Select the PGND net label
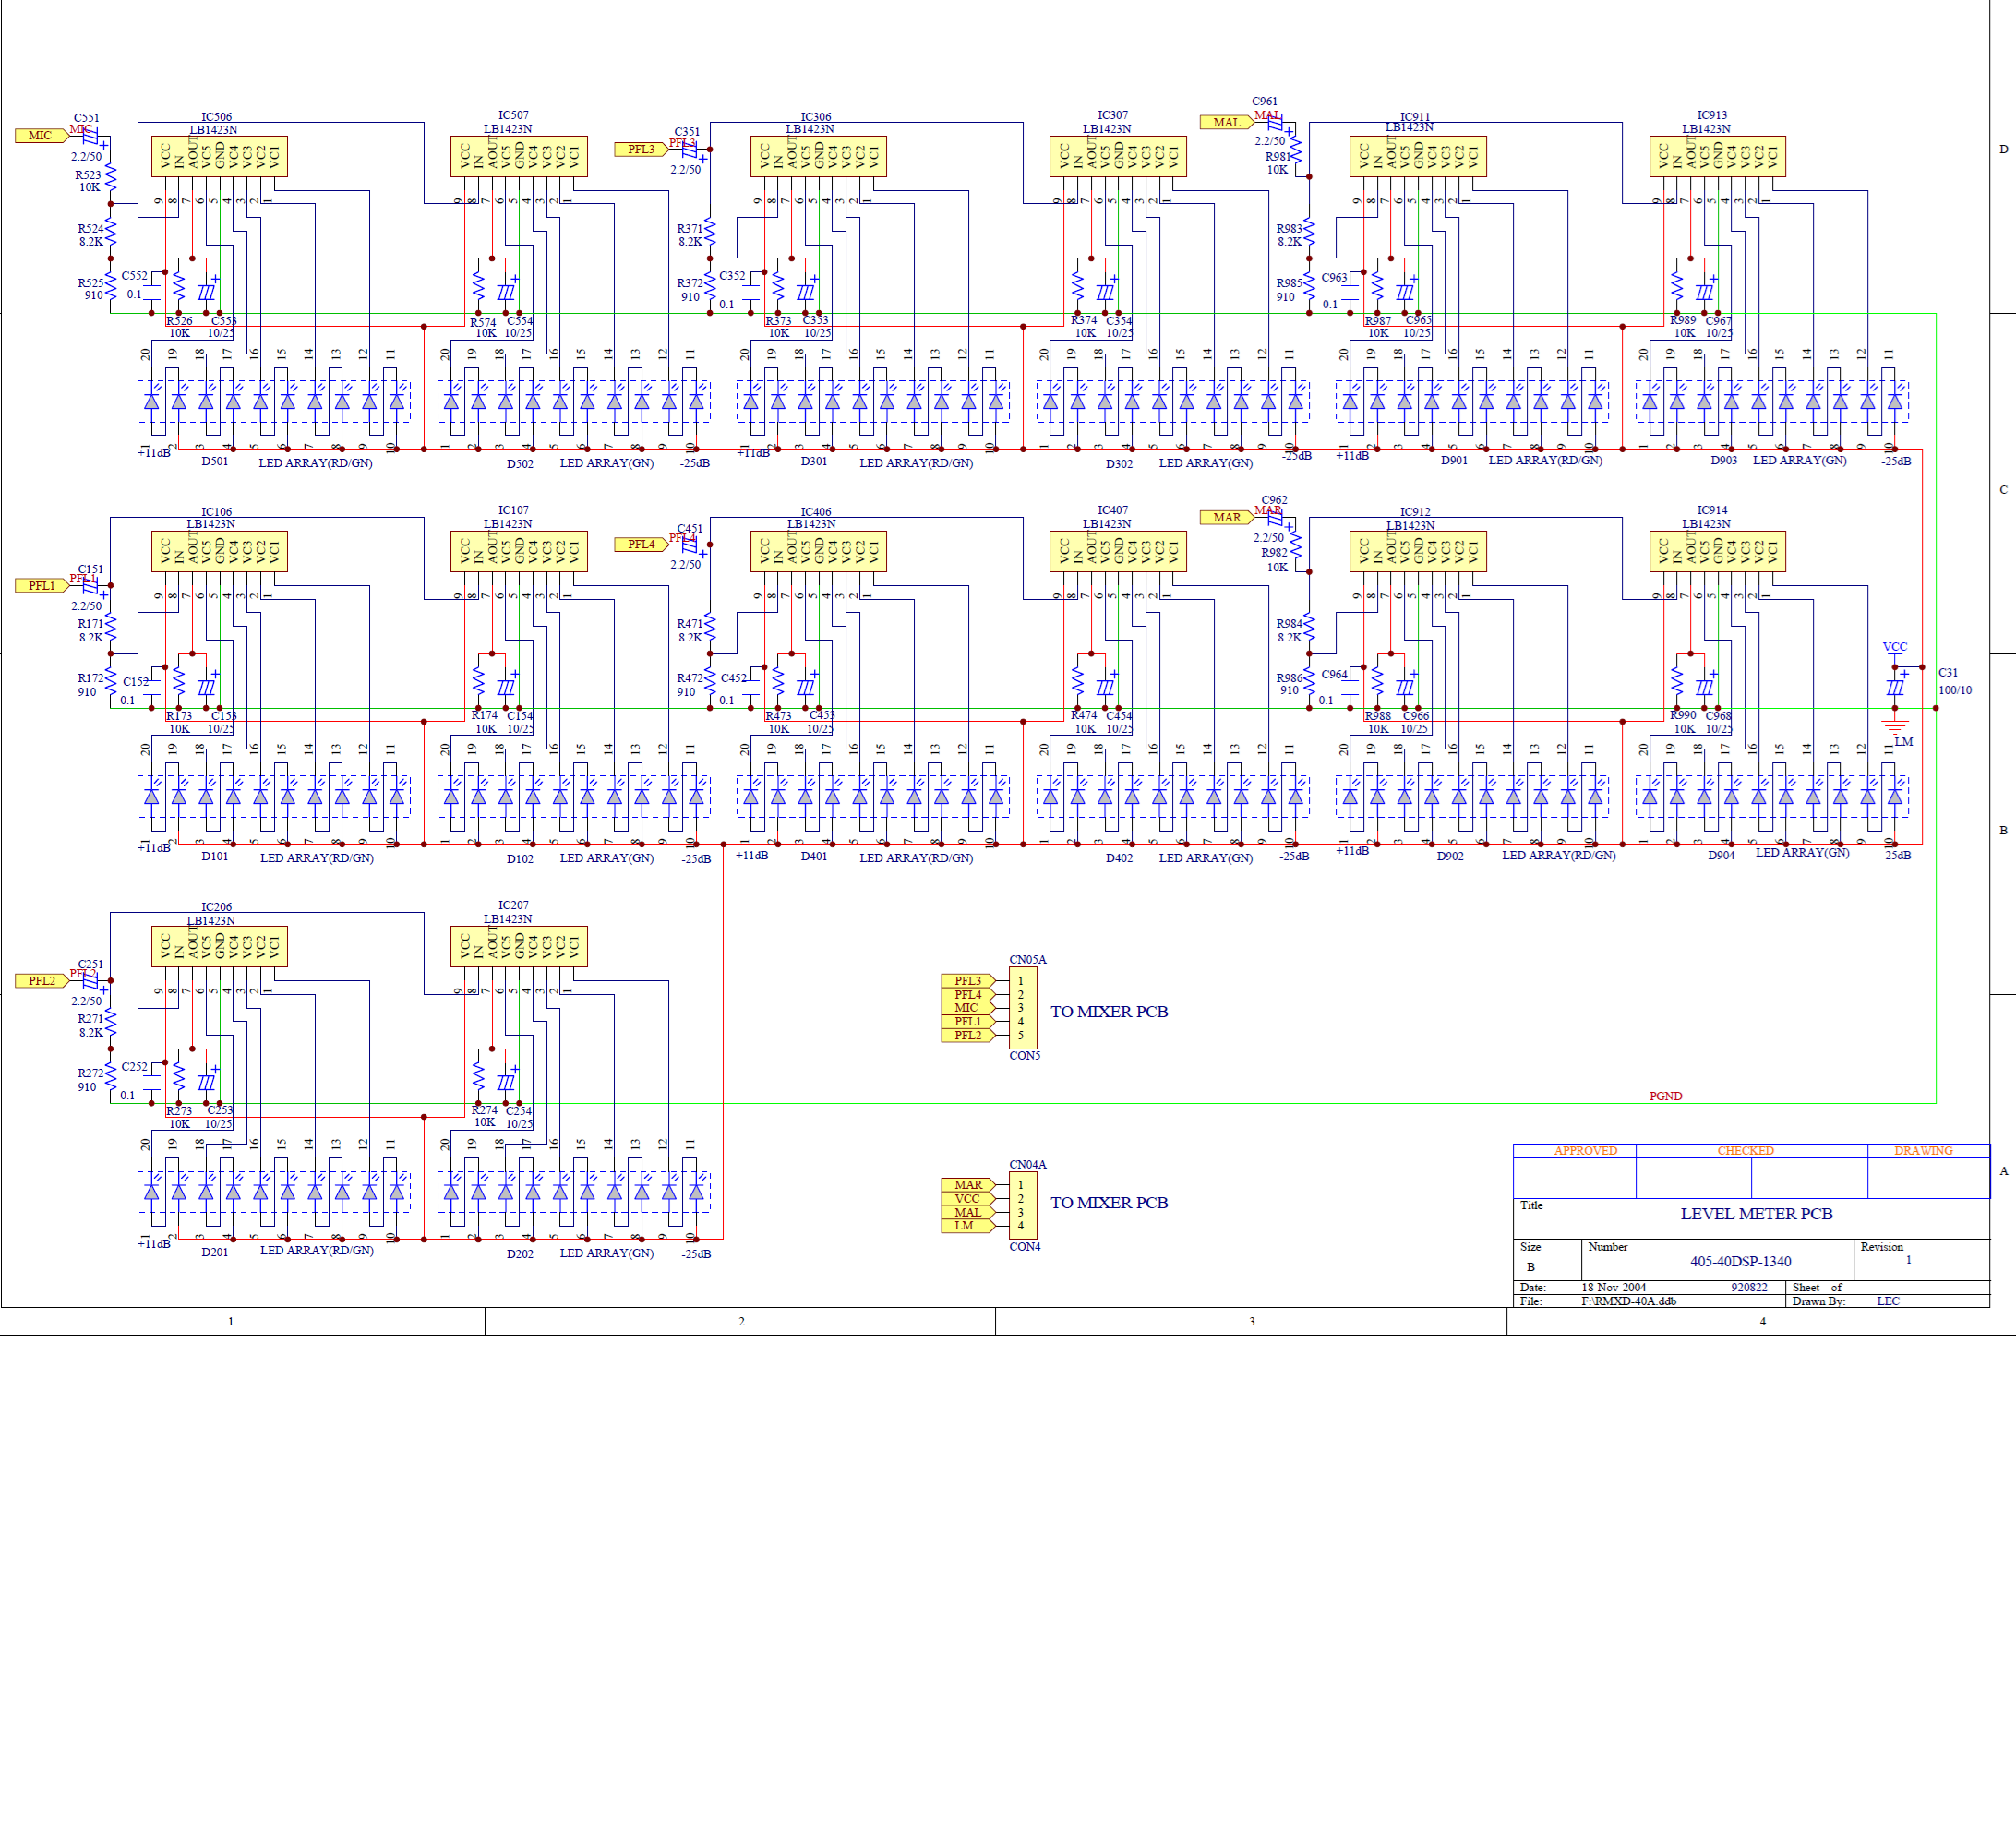Image resolution: width=2016 pixels, height=1846 pixels. click(1666, 1096)
